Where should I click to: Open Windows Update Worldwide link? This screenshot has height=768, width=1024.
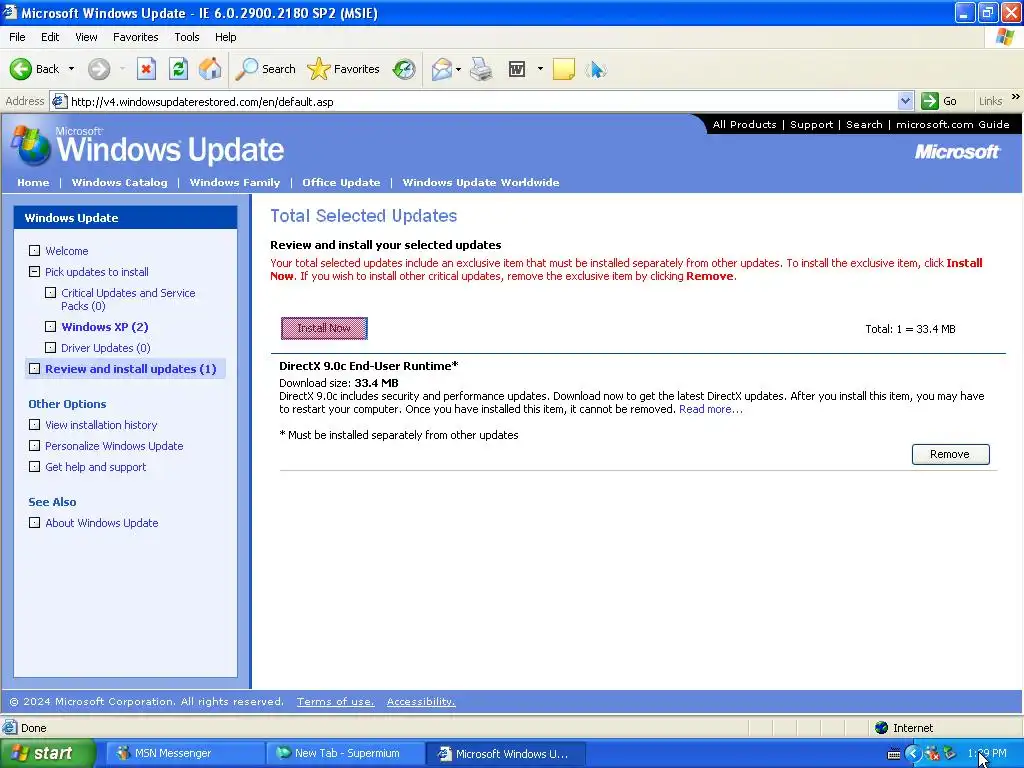[481, 182]
